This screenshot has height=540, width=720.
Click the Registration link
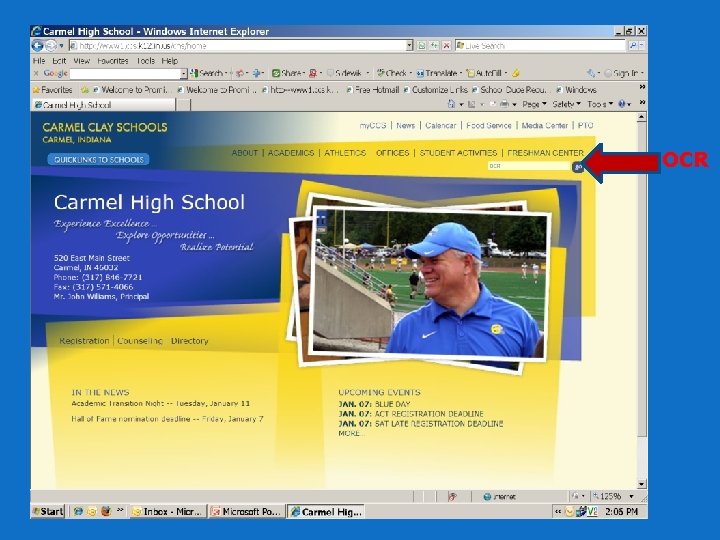tap(84, 341)
